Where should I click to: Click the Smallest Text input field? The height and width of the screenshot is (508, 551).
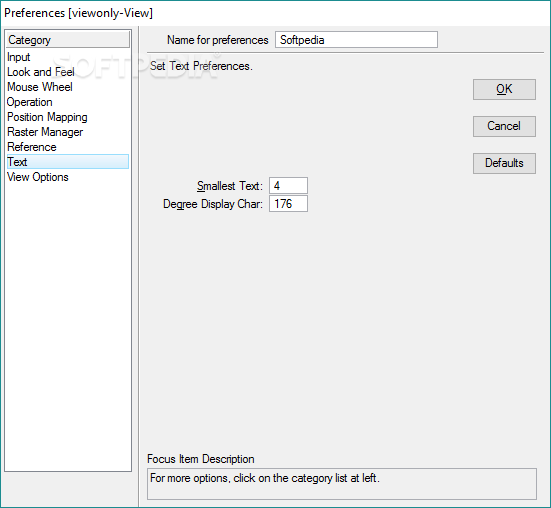click(289, 185)
